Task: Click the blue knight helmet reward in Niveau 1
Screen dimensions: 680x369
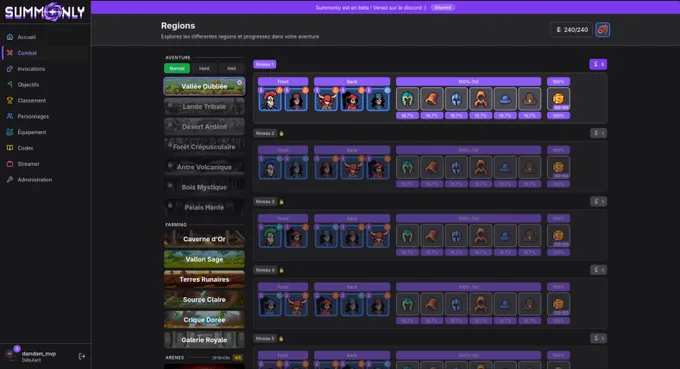Action: click(x=456, y=99)
